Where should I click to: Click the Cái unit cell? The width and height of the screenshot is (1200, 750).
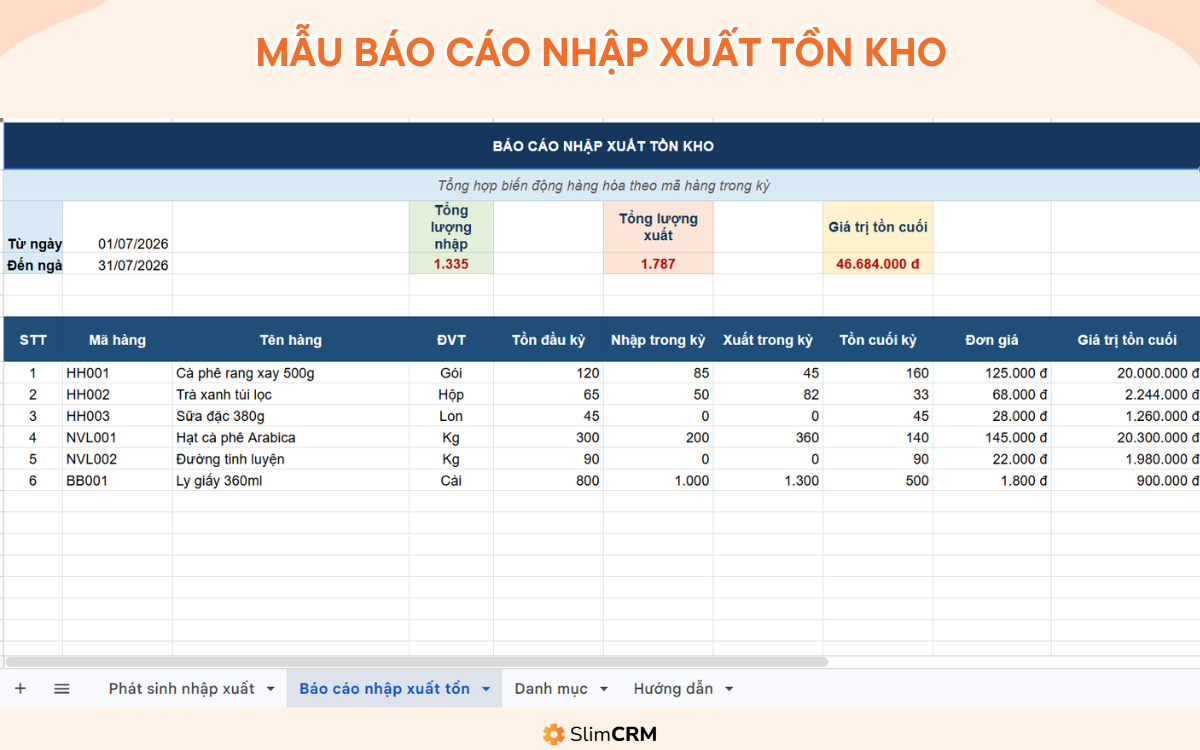(x=451, y=481)
